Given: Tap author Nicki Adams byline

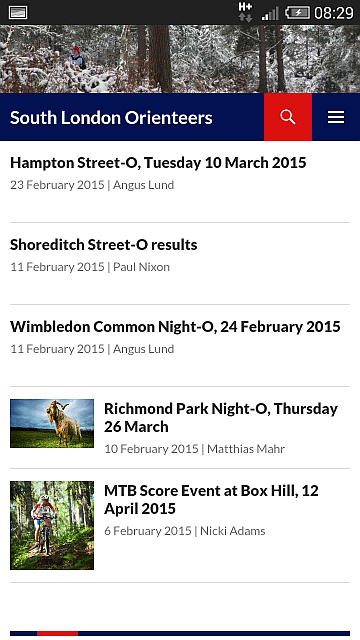Looking at the screenshot, I should click(x=233, y=531).
